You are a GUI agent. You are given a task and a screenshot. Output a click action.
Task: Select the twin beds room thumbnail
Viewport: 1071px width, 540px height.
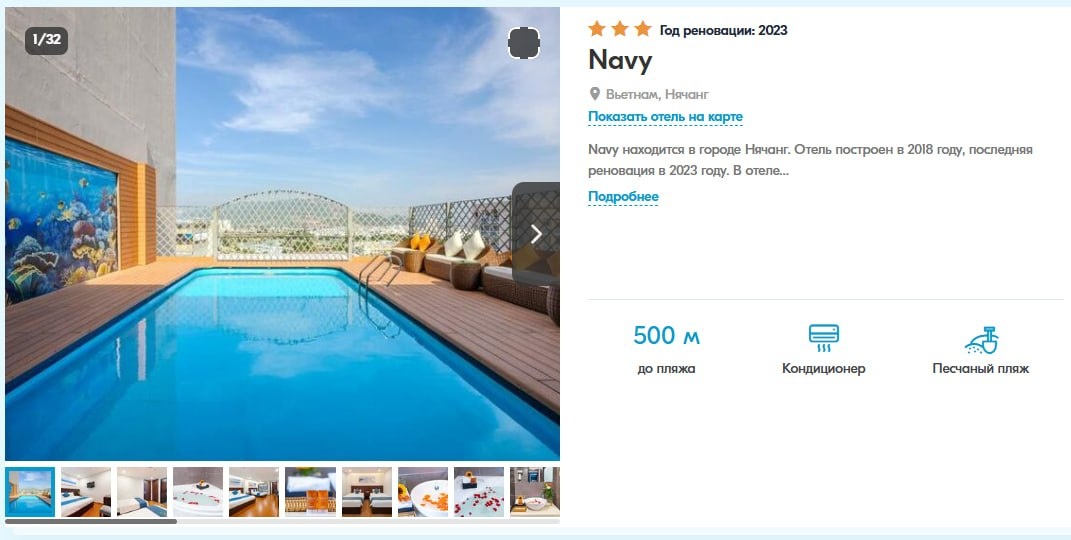tap(367, 492)
